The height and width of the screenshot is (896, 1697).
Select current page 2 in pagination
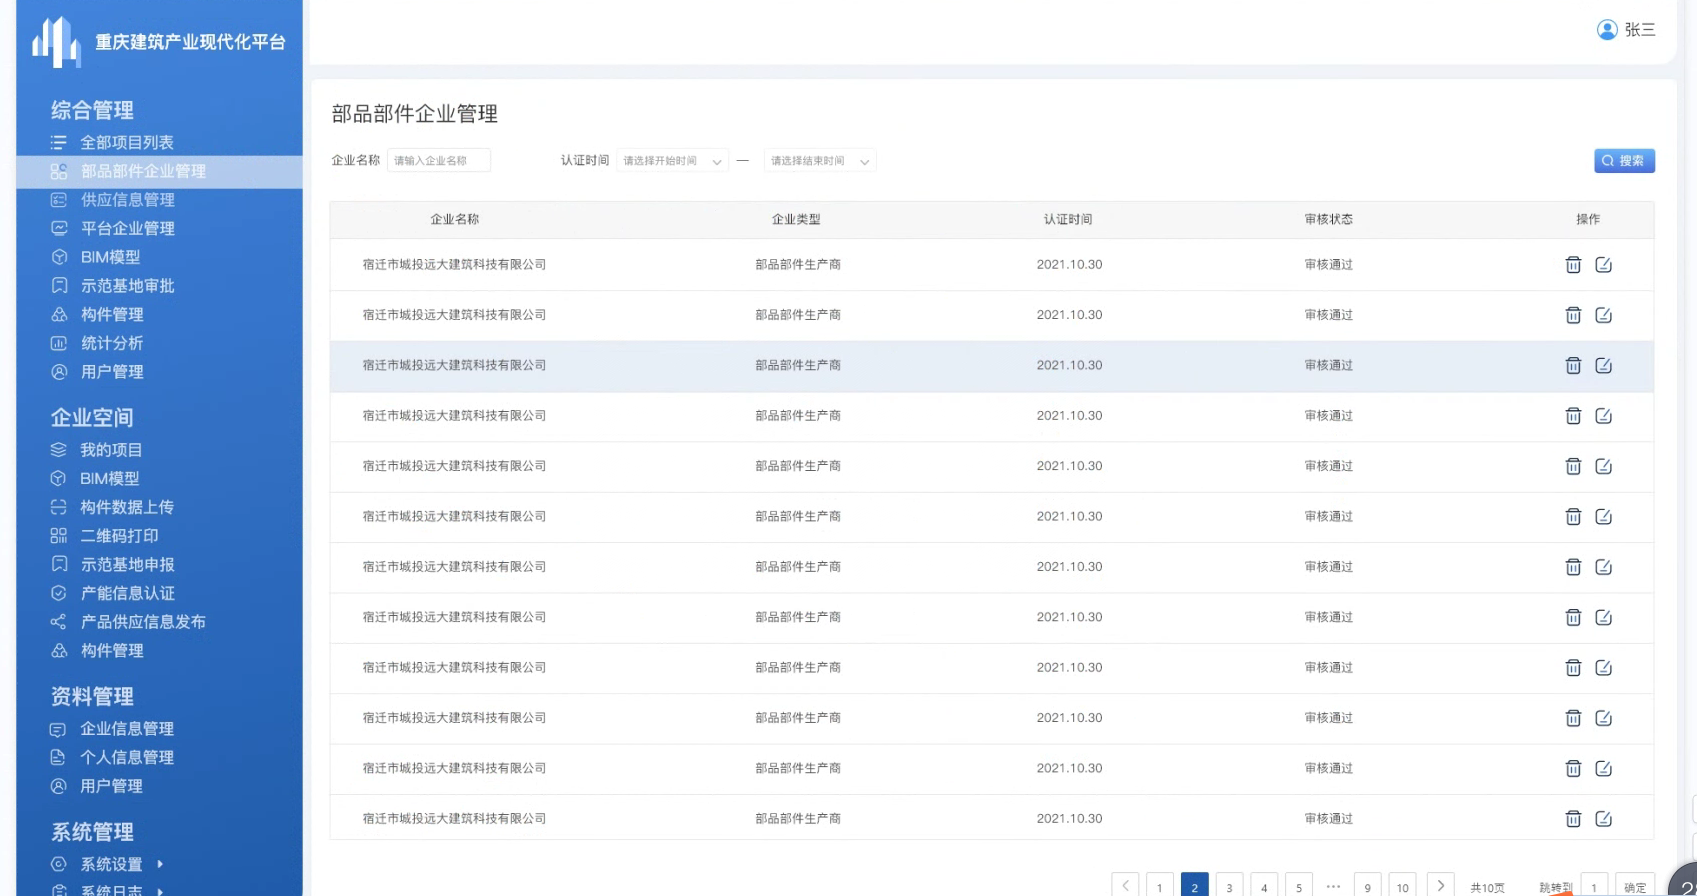coord(1194,887)
